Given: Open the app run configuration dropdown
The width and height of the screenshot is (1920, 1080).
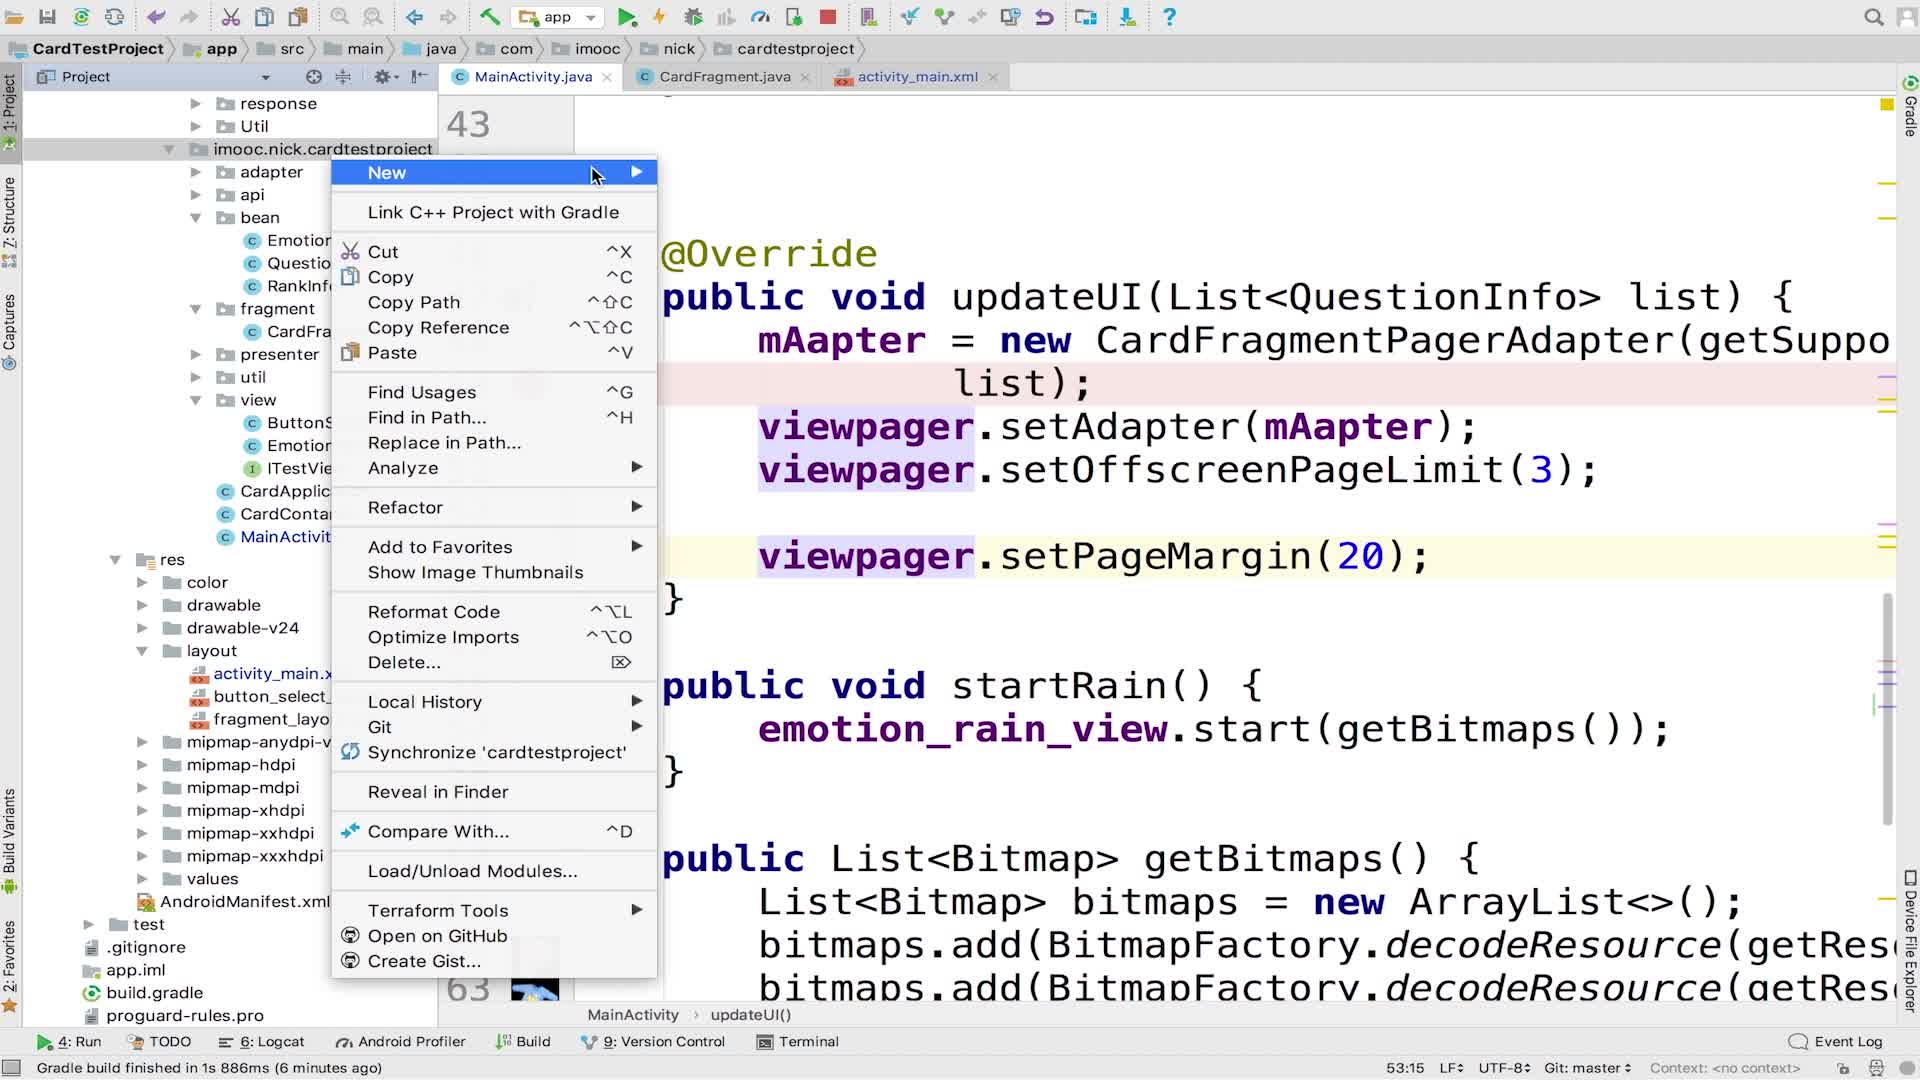Looking at the screenshot, I should point(559,17).
